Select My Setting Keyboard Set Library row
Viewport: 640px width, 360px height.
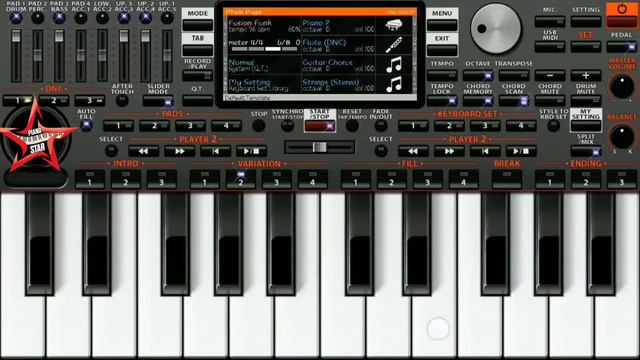(263, 85)
